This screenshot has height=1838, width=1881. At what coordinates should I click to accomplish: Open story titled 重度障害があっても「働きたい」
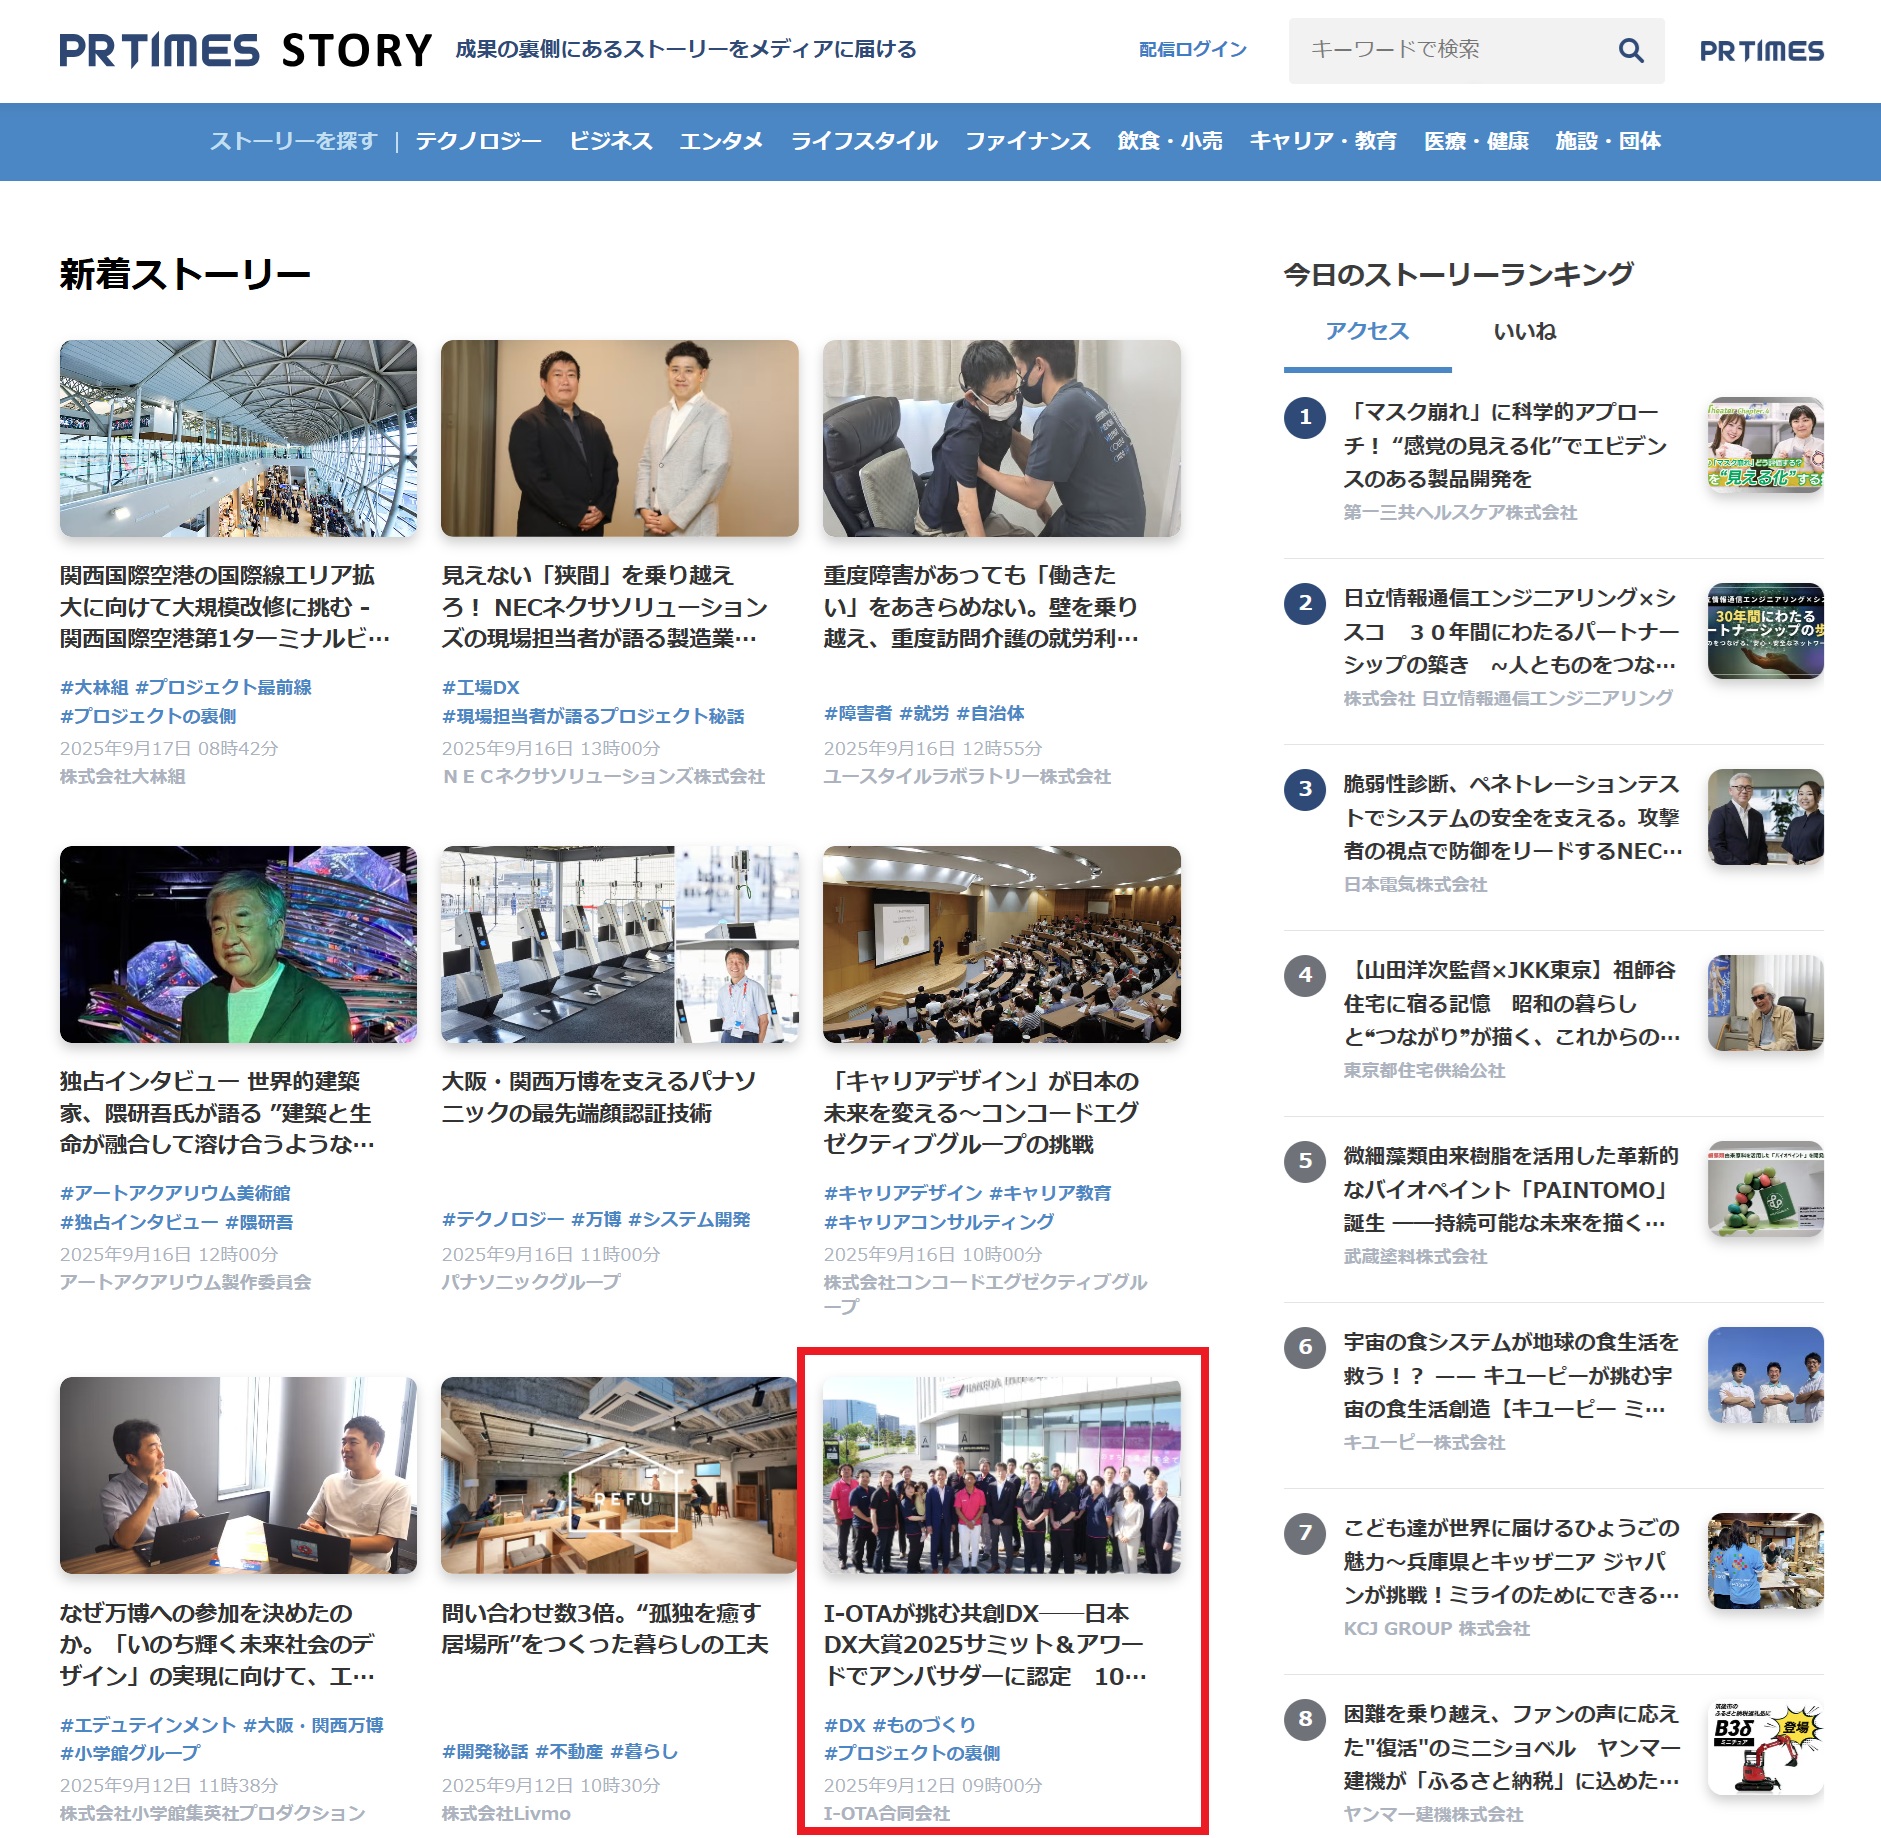981,606
